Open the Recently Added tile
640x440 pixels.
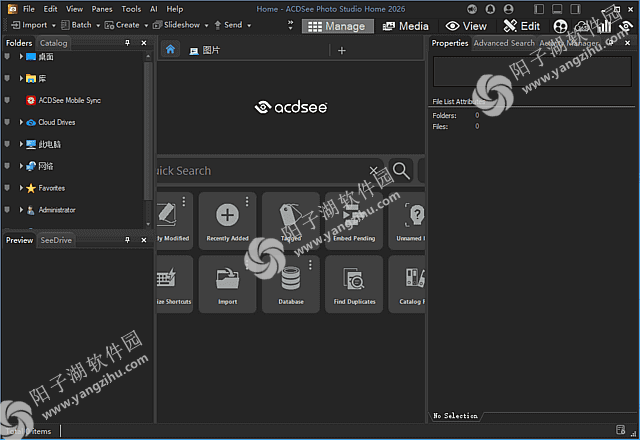click(x=227, y=220)
